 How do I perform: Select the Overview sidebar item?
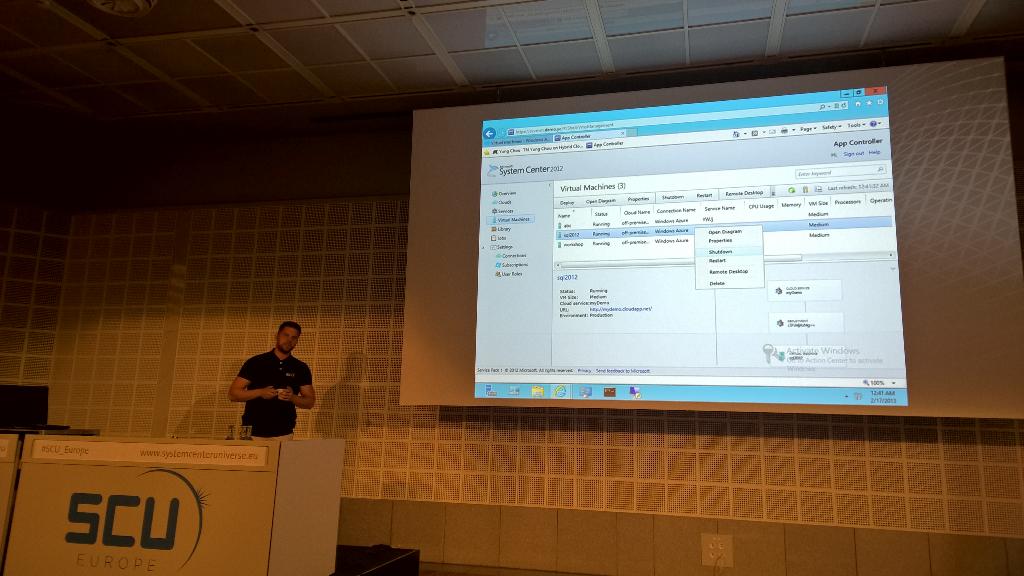506,192
